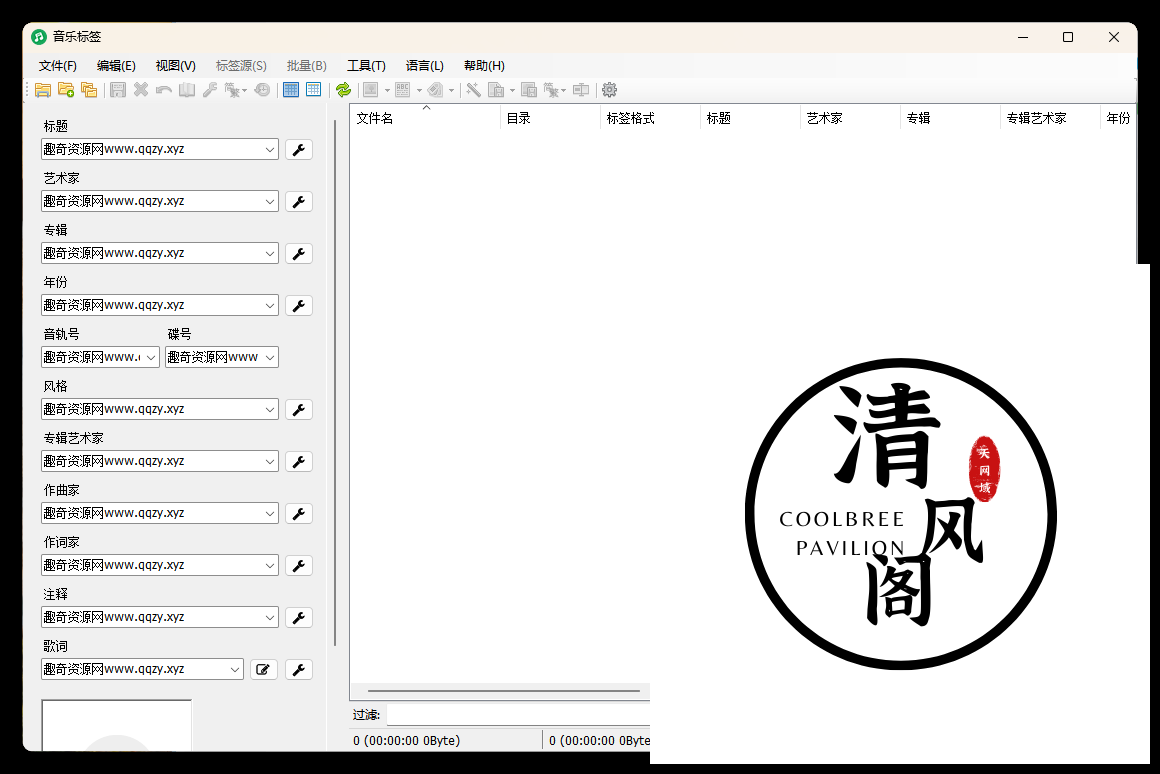Viewport: 1160px width, 774px height.
Task: Click the wrench button beside 年份 field
Action: 299,306
